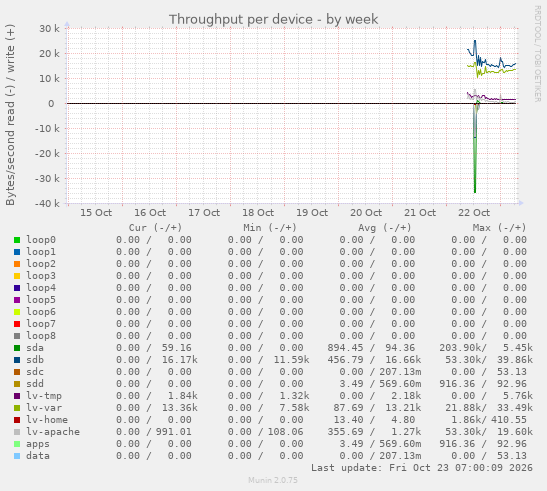The height and width of the screenshot is (491, 547).
Task: Click the 'Max (-/+)' column header
Action: coord(499,228)
